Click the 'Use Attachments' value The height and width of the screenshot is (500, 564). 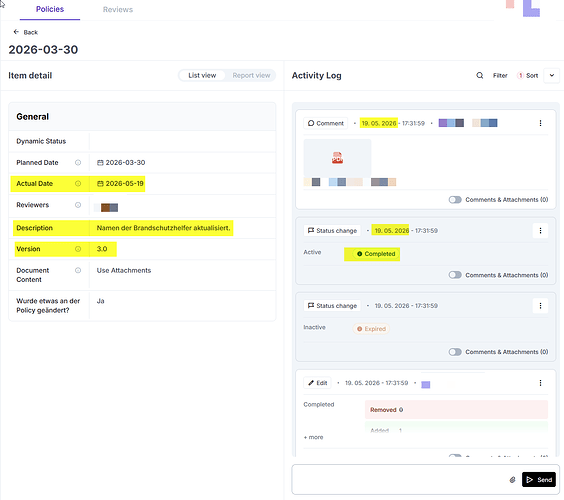tap(124, 271)
